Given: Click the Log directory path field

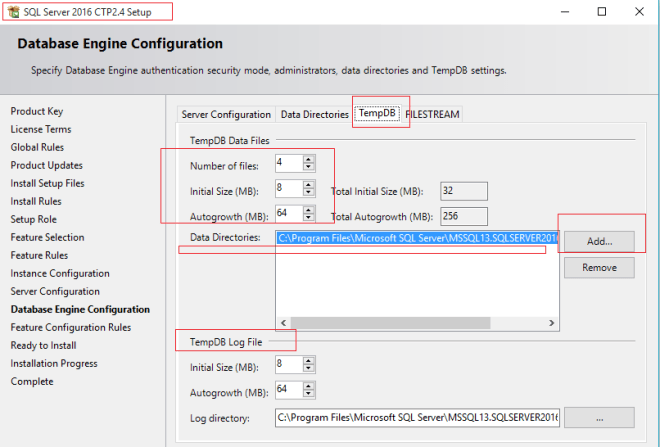Looking at the screenshot, I should tap(418, 418).
